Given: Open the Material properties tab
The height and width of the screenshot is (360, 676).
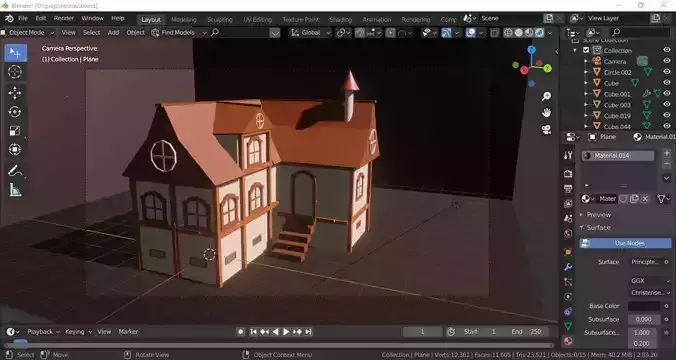Looking at the screenshot, I should coord(568,341).
